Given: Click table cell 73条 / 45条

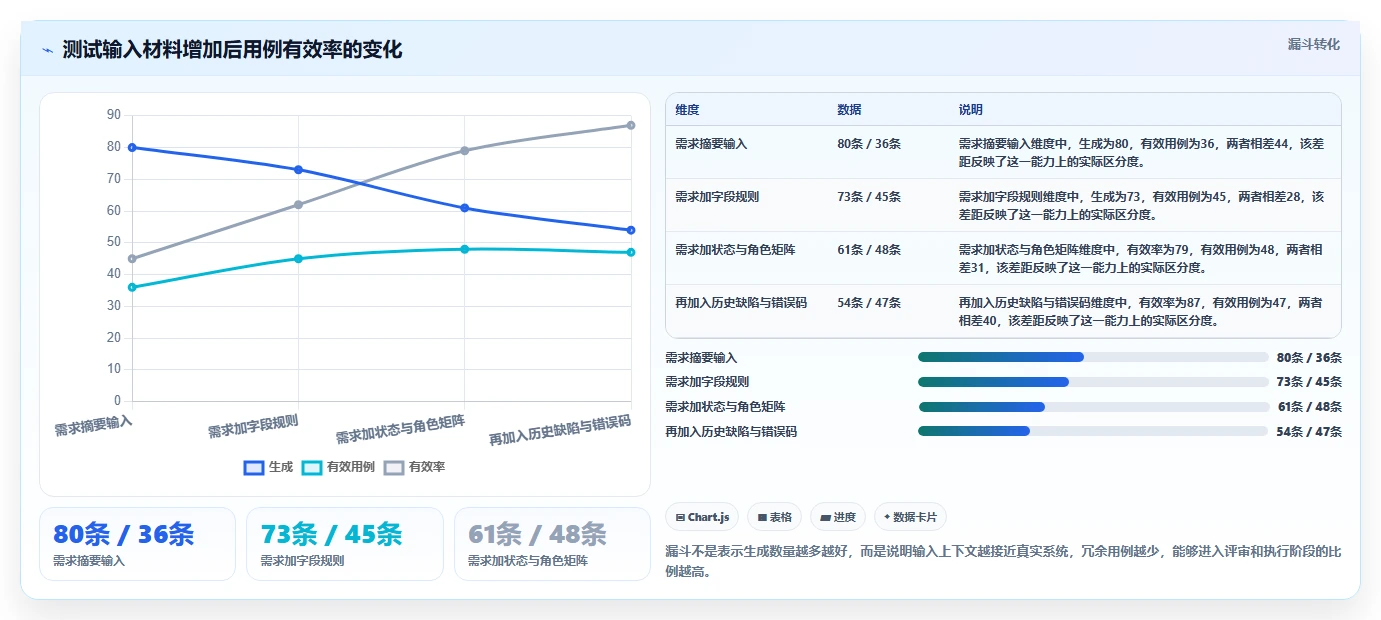Looking at the screenshot, I should [x=869, y=197].
